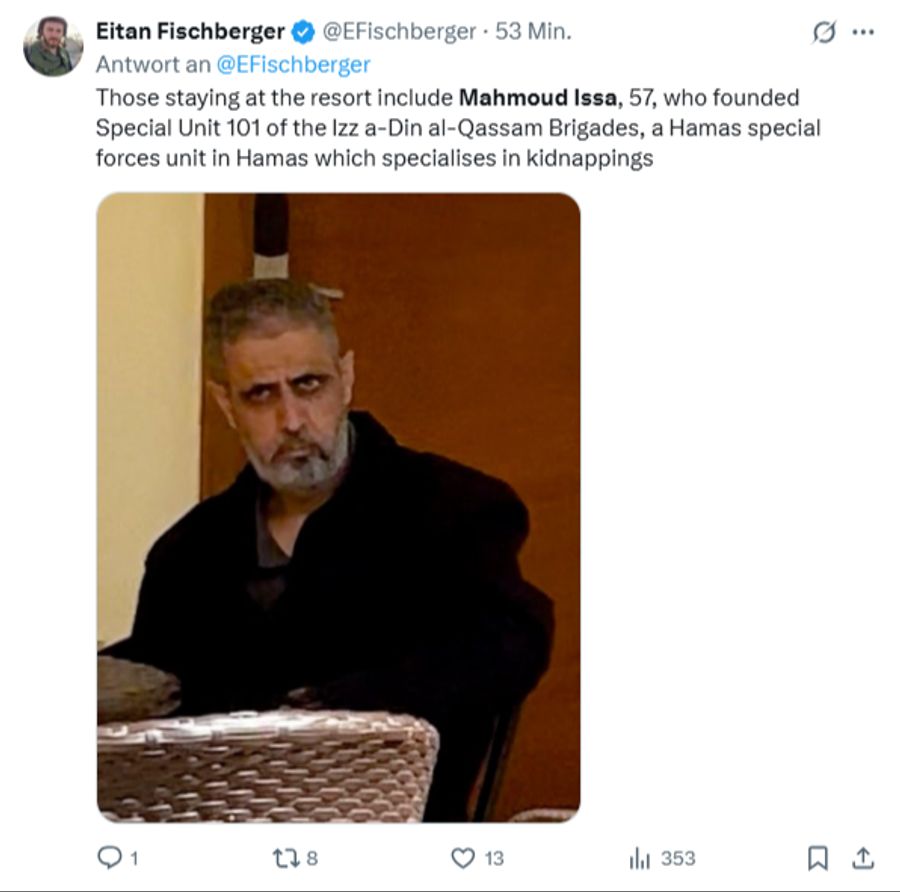Image resolution: width=900 pixels, height=892 pixels.
Task: Expand the three-dot more options menu
Action: point(863,32)
